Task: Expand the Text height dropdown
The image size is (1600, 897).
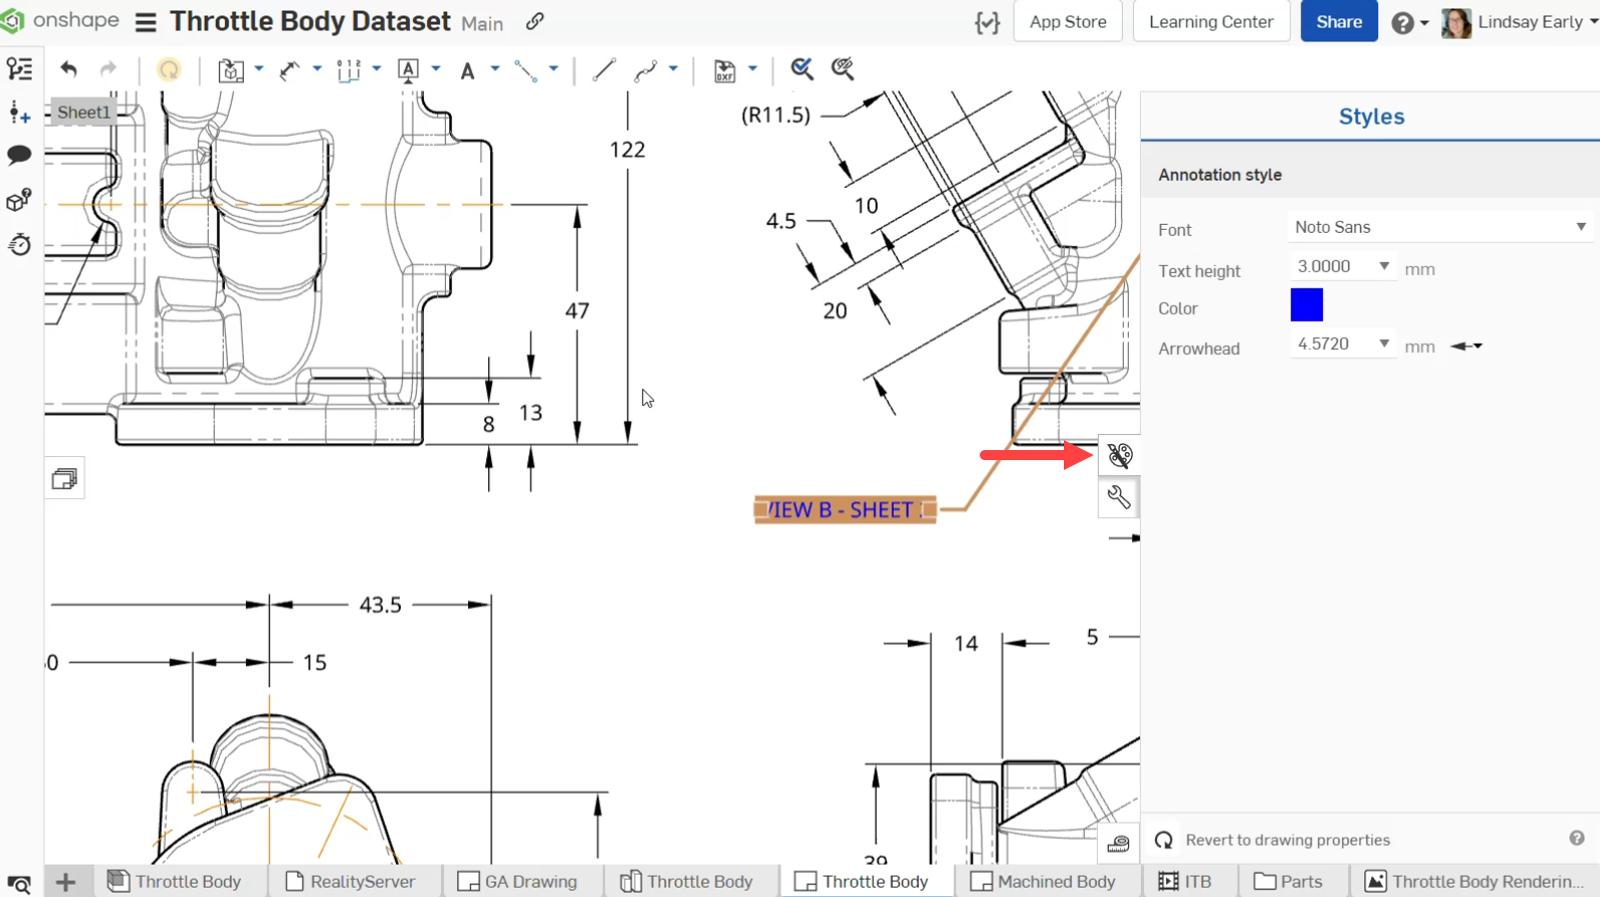Action: coord(1384,266)
